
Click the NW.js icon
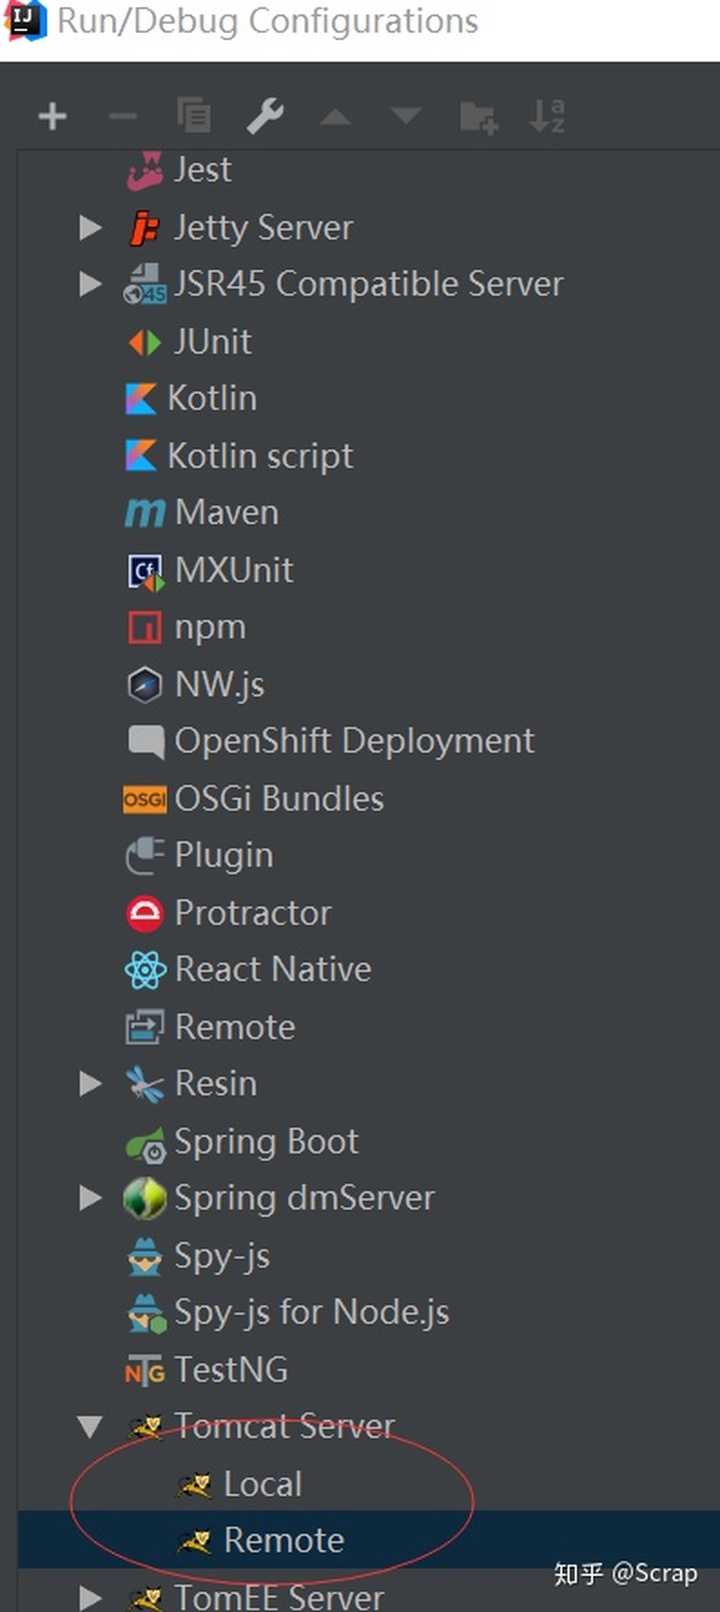(145, 685)
